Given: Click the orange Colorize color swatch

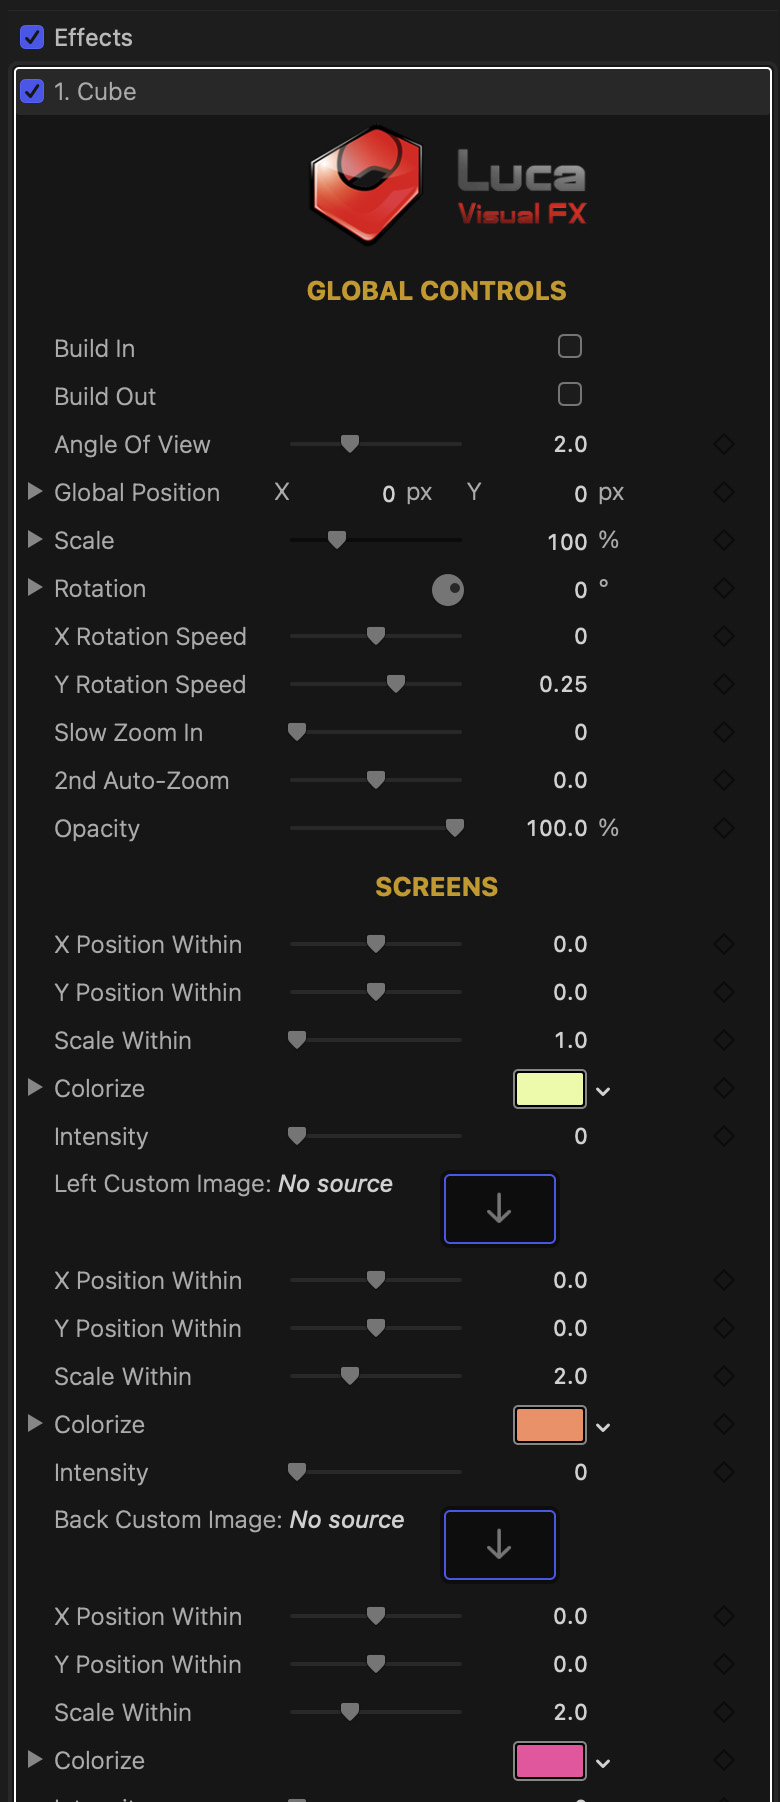Looking at the screenshot, I should 549,1425.
